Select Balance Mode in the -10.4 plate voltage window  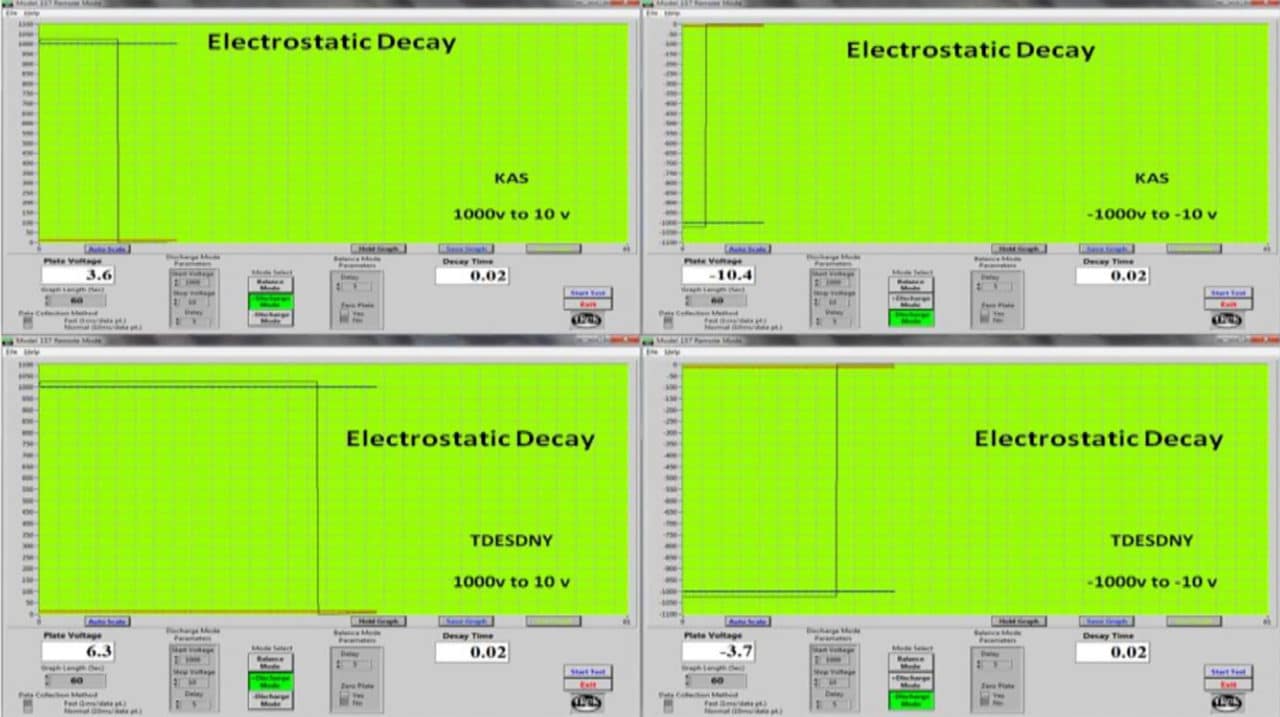[x=911, y=284]
